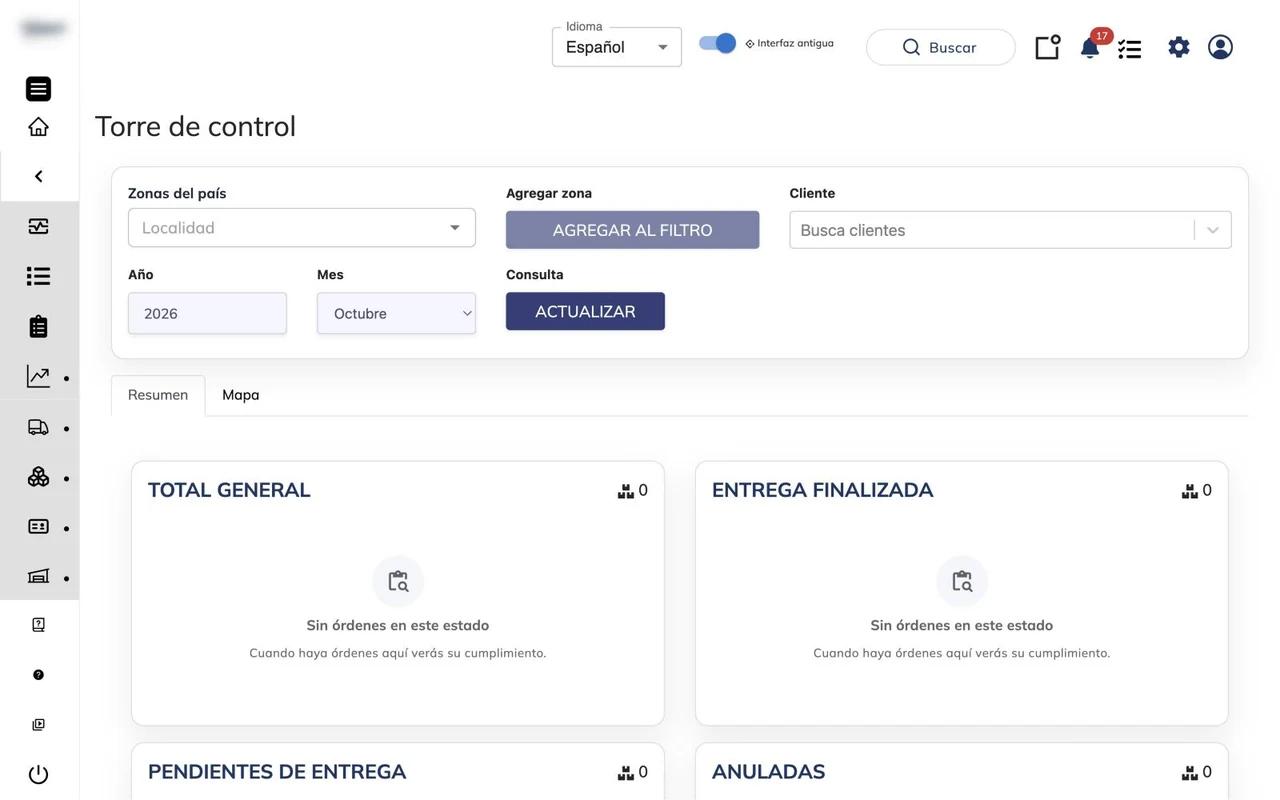
Task: Click the Año field showing 2026
Action: click(207, 313)
